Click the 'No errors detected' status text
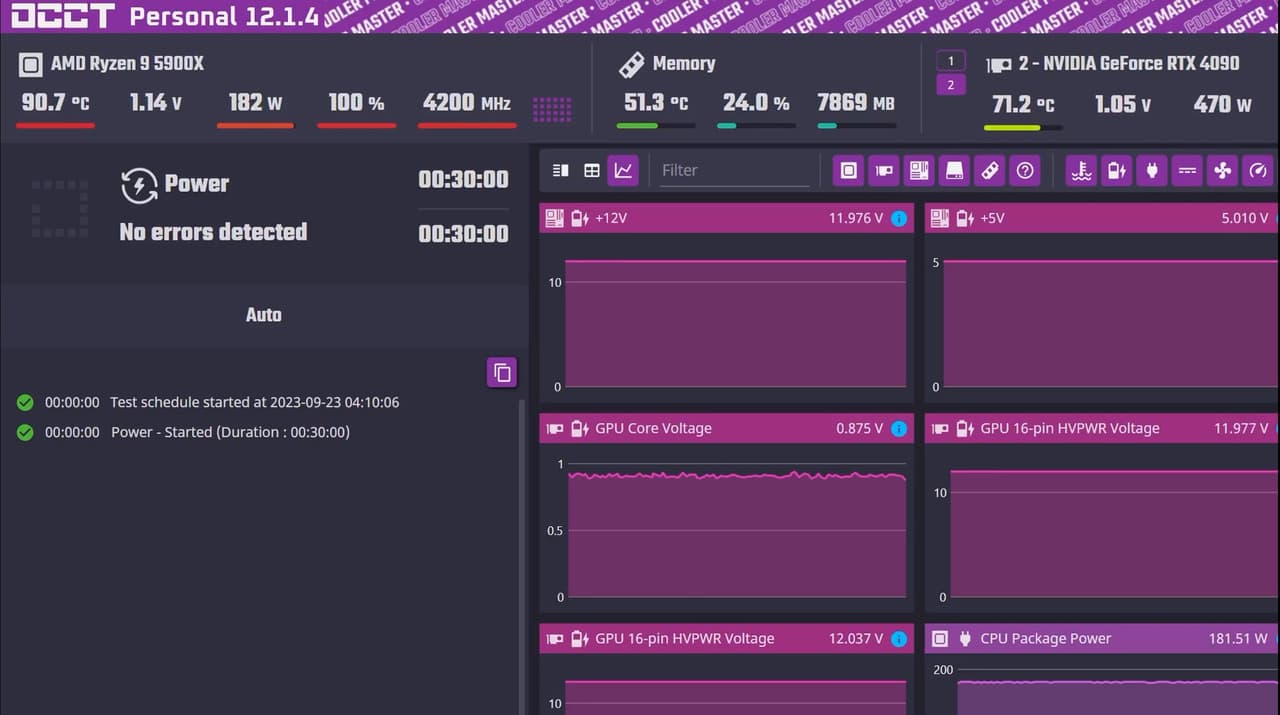The height and width of the screenshot is (715, 1280). (213, 232)
